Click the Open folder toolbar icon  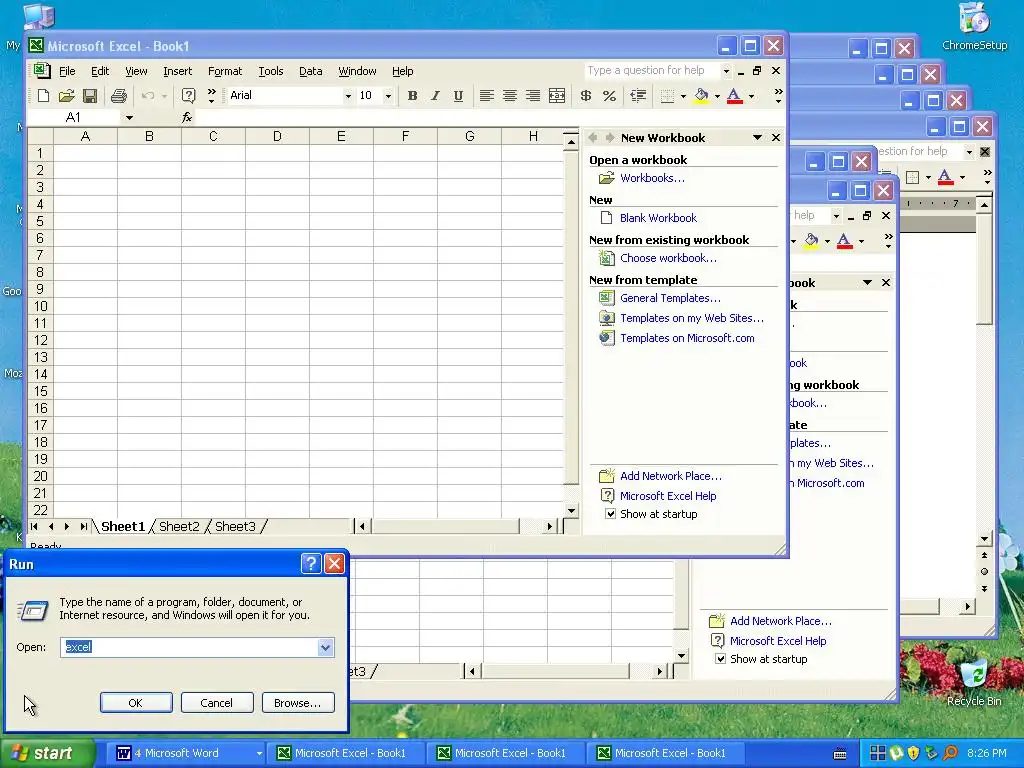pyautogui.click(x=66, y=96)
